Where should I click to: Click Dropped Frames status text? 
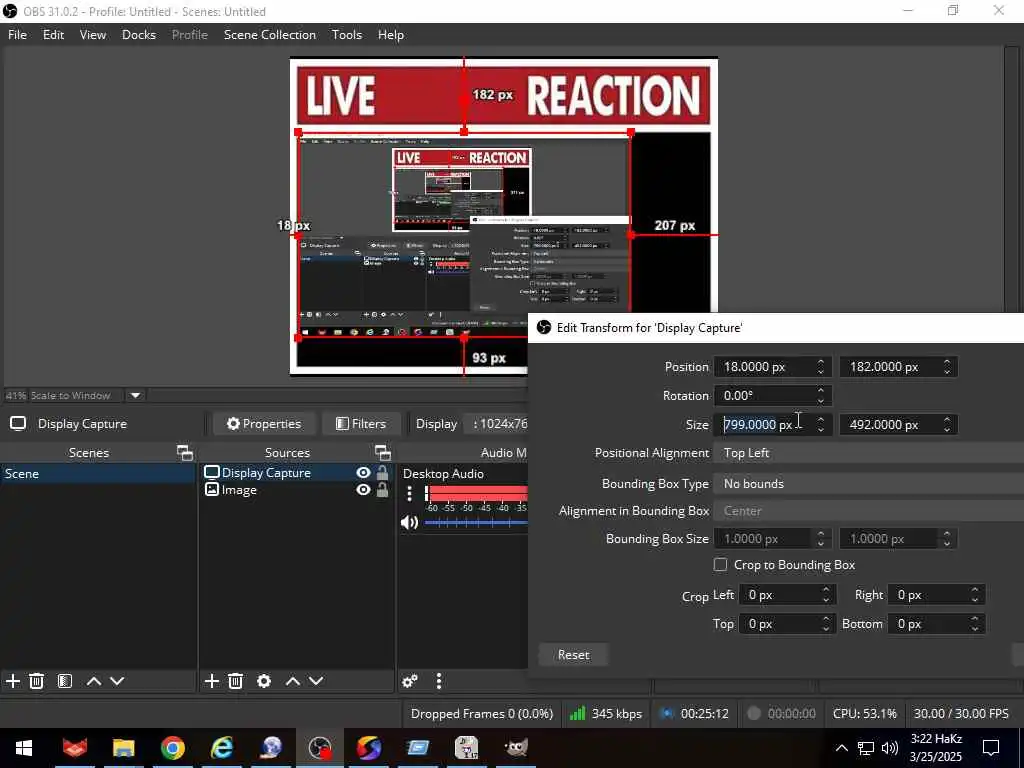point(482,714)
